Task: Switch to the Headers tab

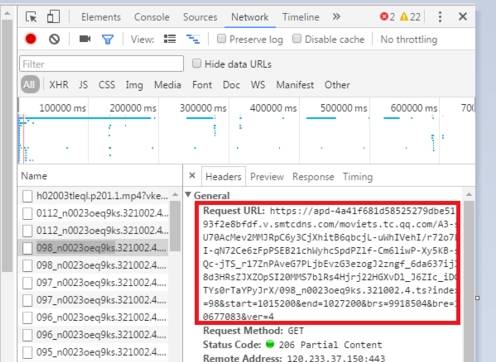Action: (223, 177)
